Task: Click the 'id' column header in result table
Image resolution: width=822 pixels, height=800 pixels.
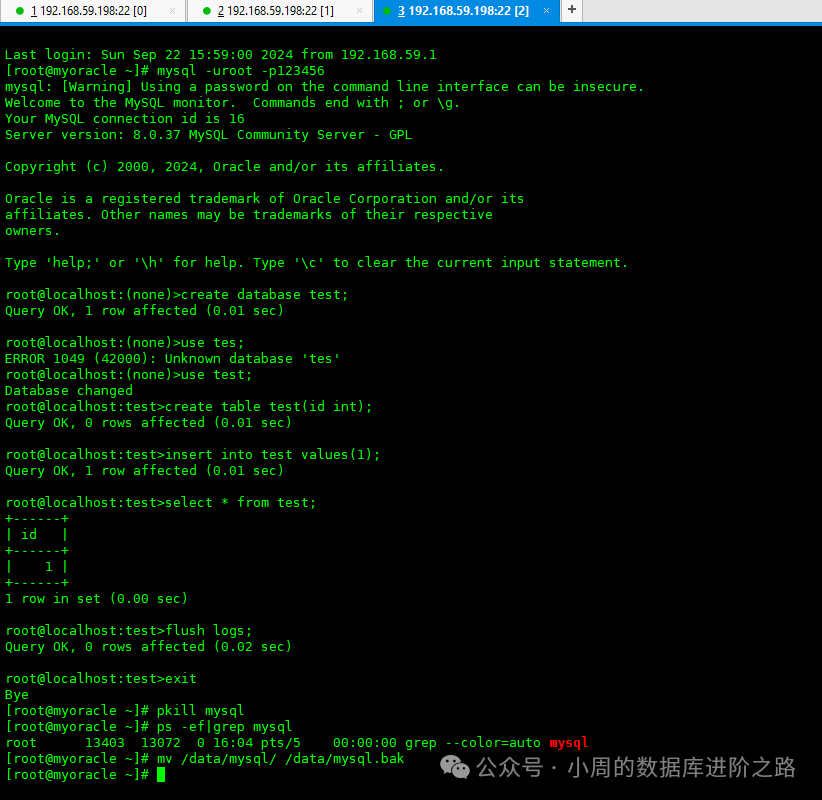Action: click(x=29, y=535)
